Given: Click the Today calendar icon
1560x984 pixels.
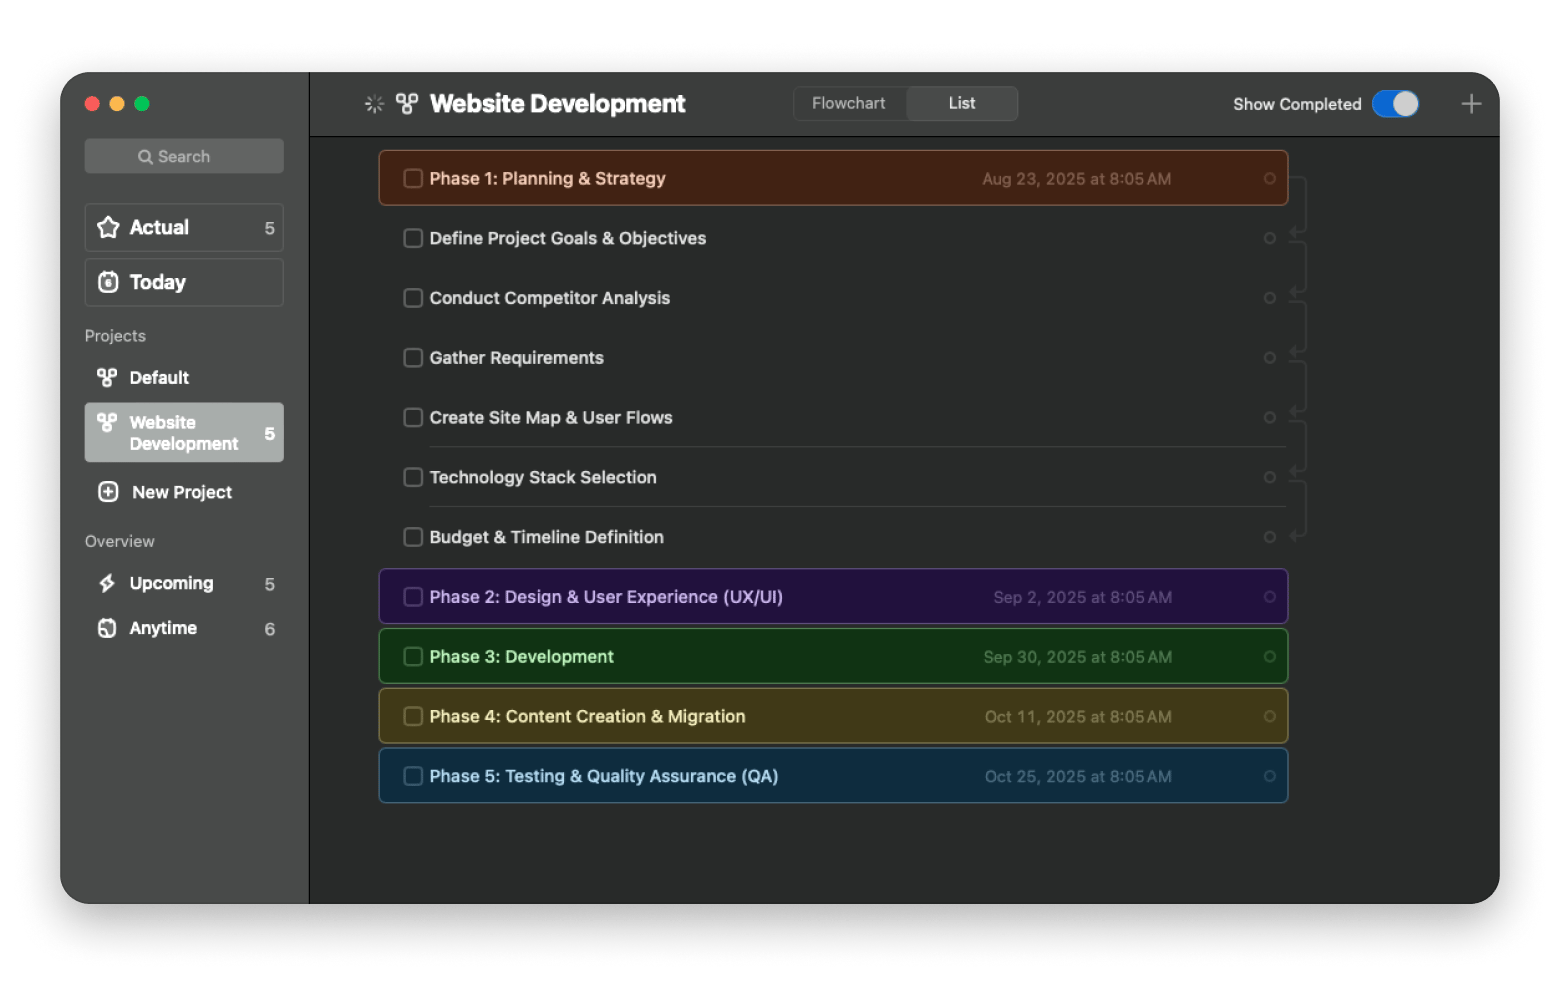Looking at the screenshot, I should point(108,282).
